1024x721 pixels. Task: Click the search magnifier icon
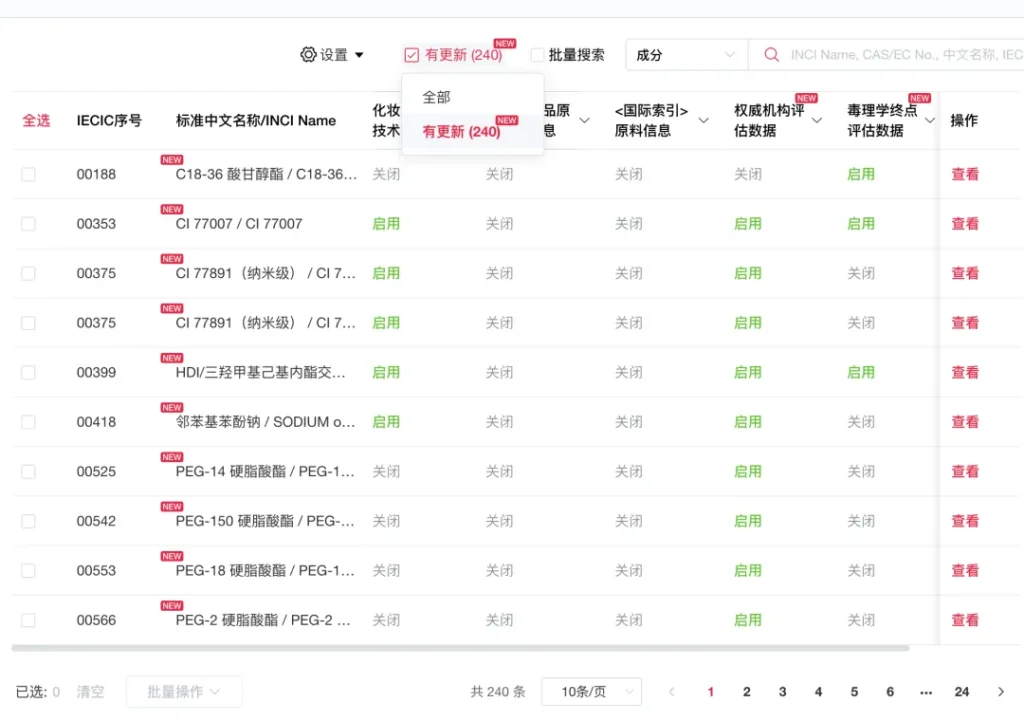coord(771,55)
